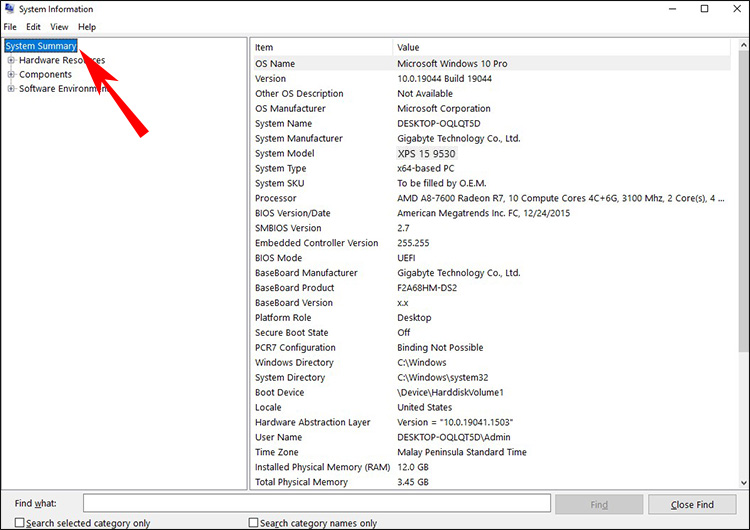Viewport: 750px width, 530px height.
Task: Select the System Type row
Action: tap(491, 168)
